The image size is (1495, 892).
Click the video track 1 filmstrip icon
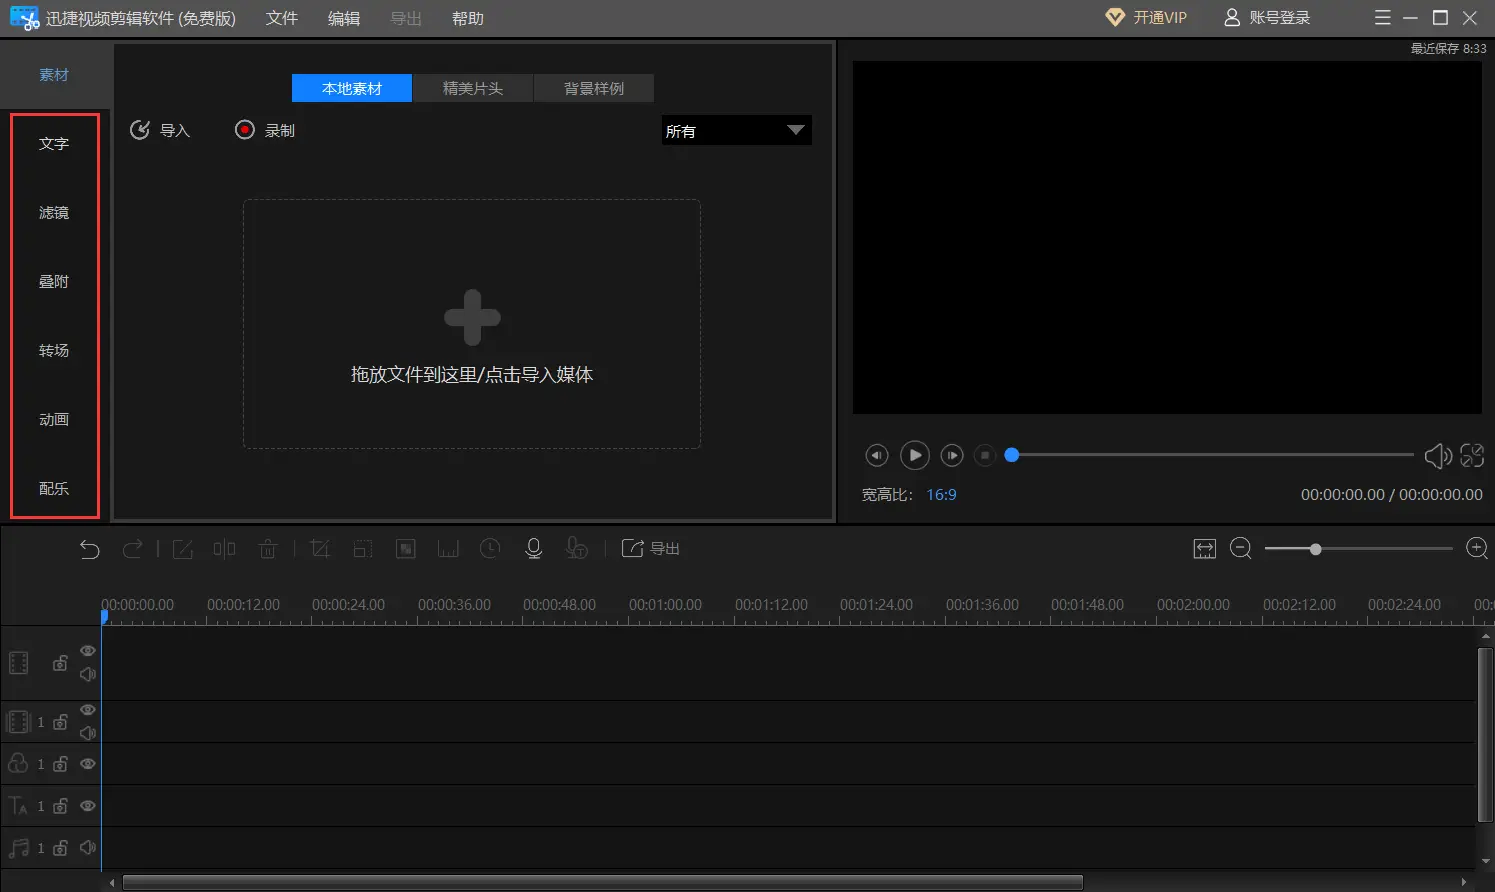point(18,722)
